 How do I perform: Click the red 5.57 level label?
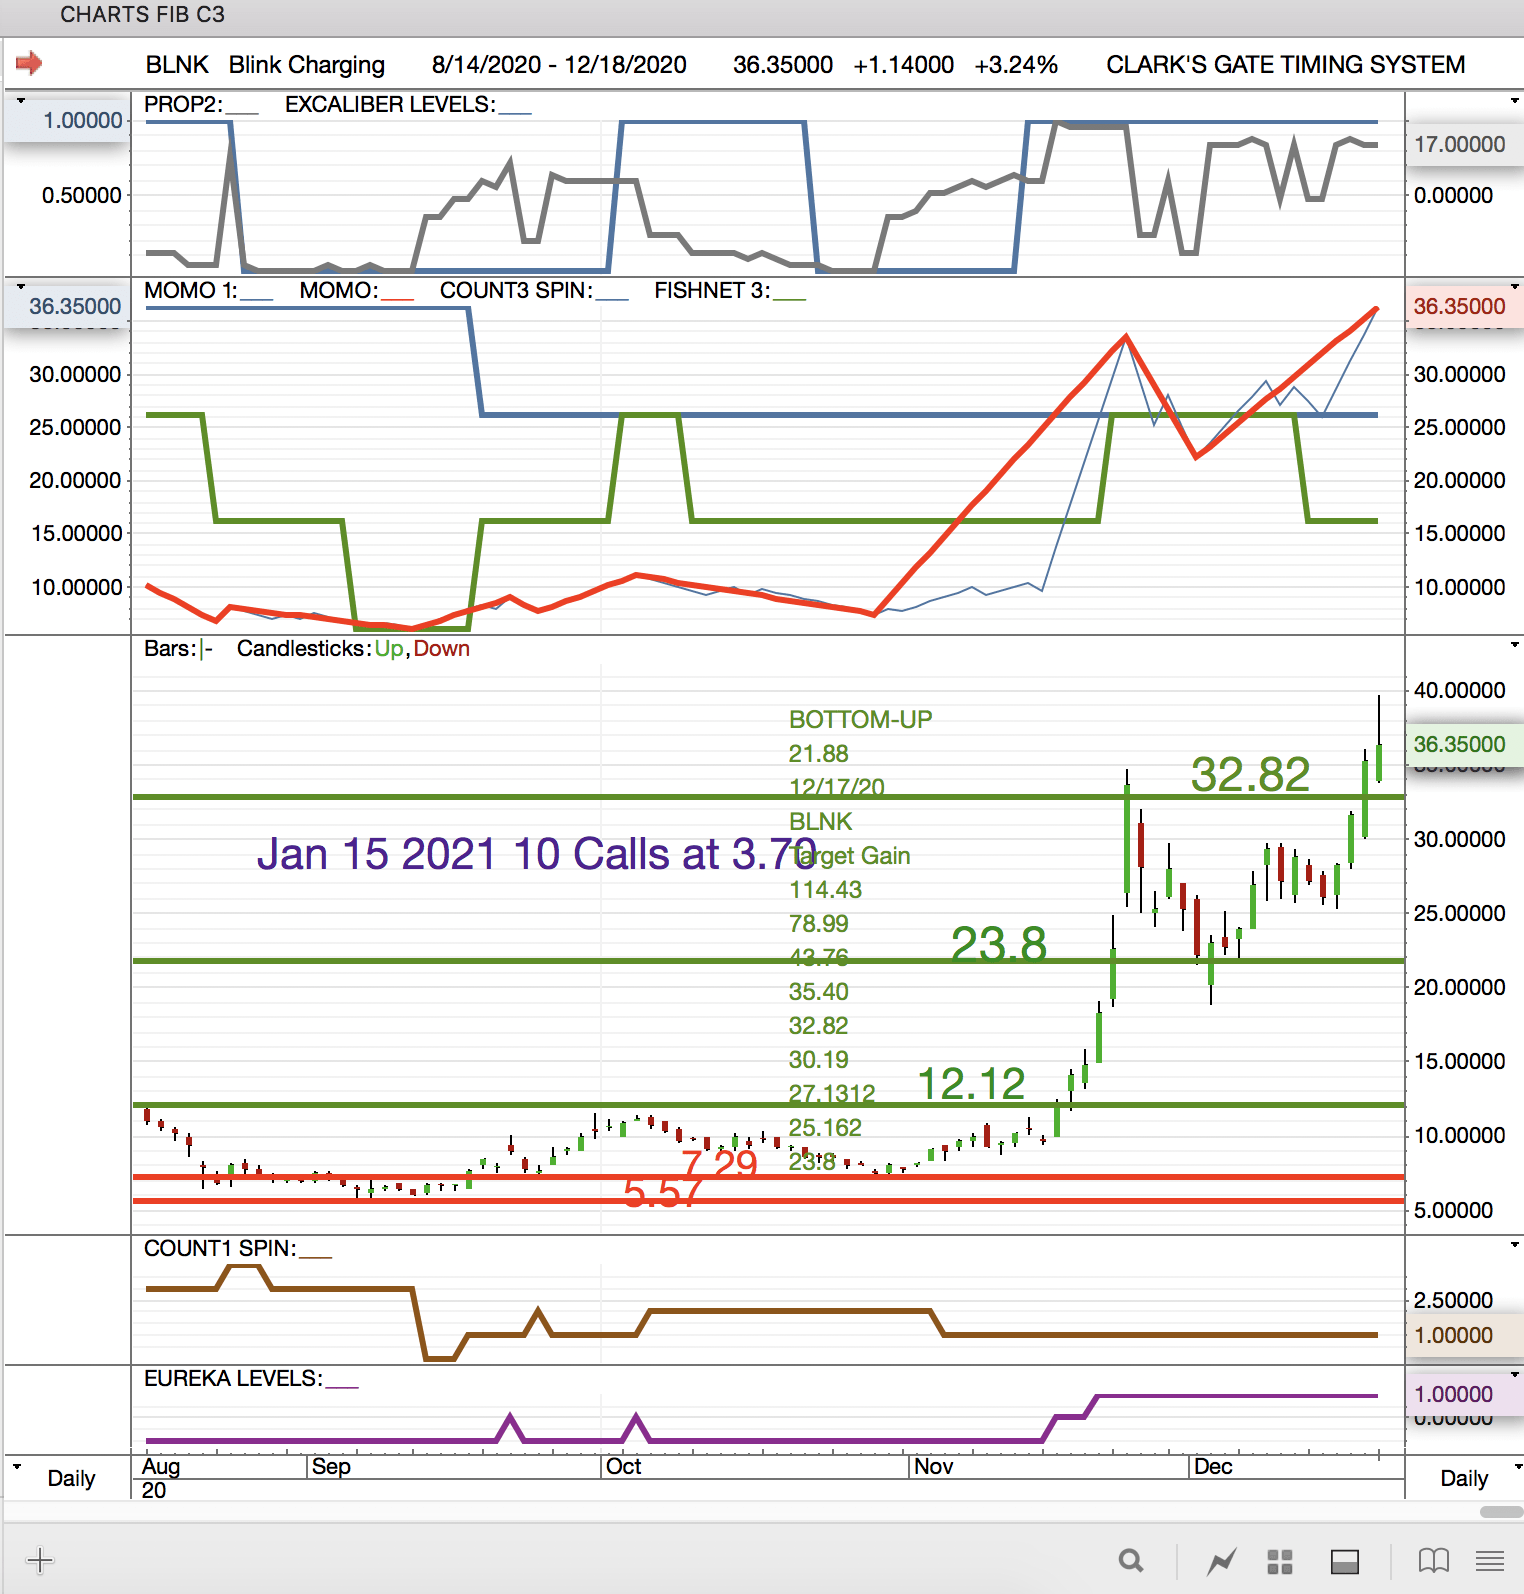pyautogui.click(x=663, y=1193)
